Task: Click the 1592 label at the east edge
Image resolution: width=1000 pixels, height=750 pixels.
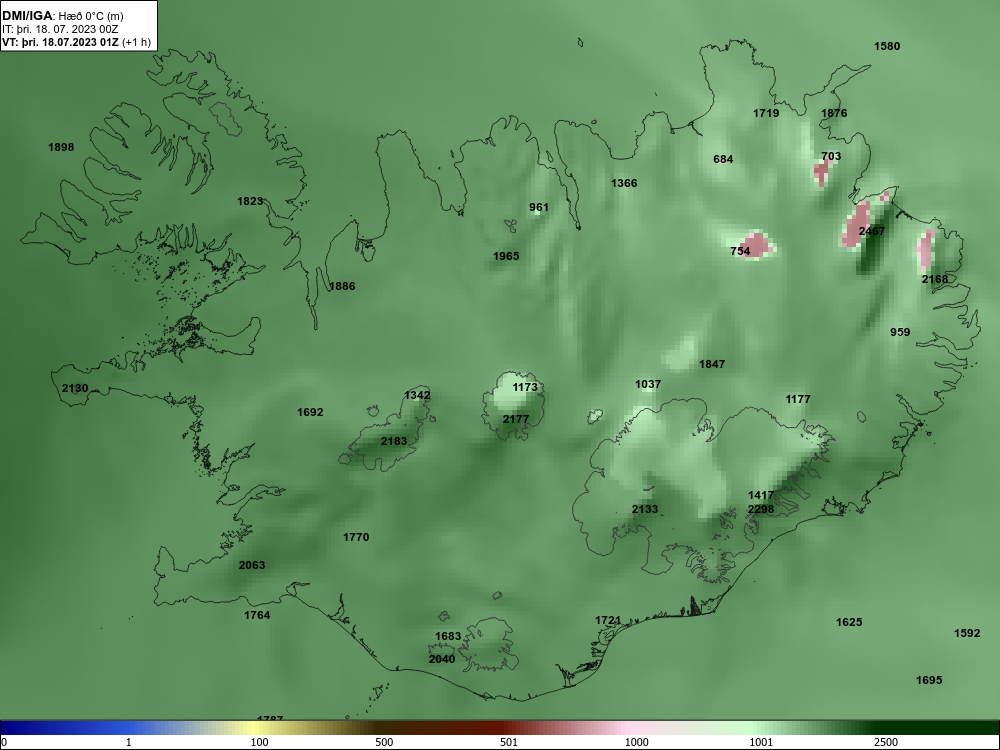Action: (967, 633)
